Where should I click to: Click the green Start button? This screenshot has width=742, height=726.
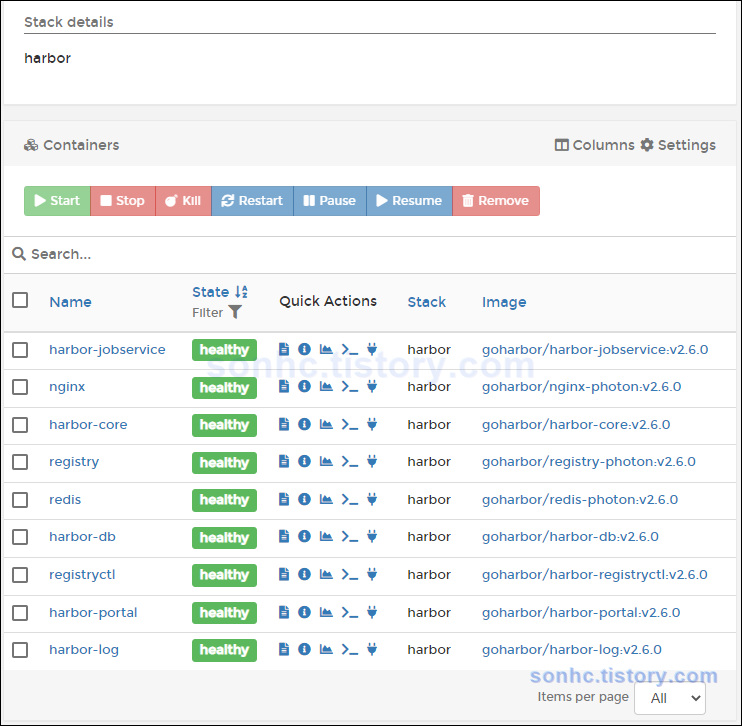point(57,201)
